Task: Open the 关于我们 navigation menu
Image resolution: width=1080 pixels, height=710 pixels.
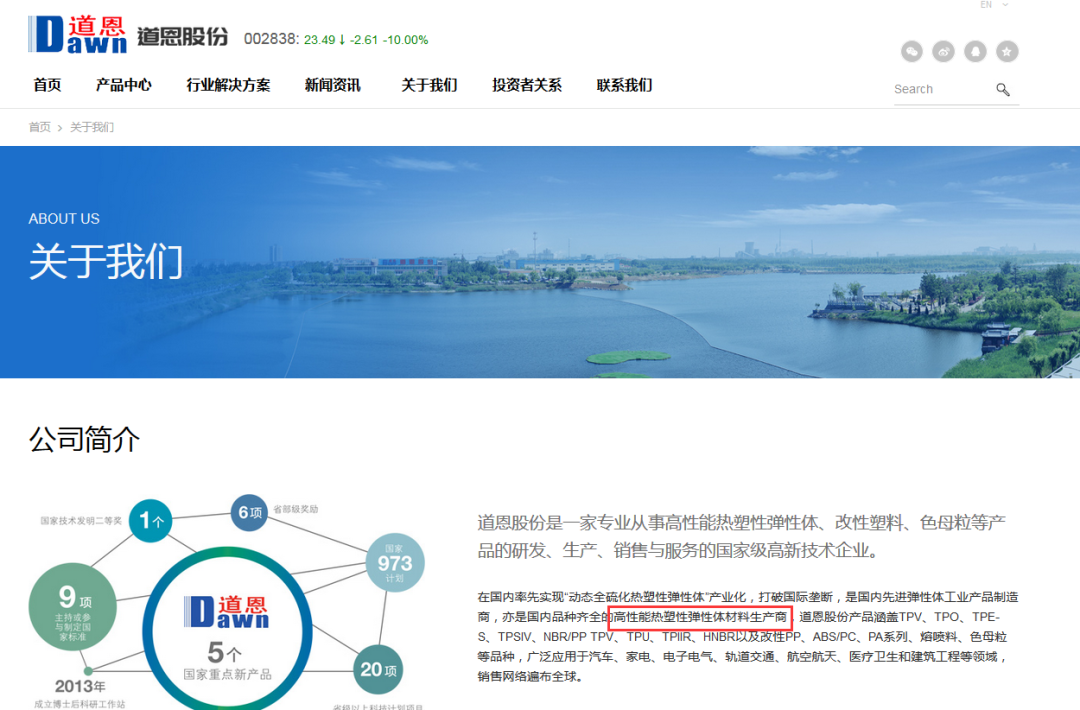Action: tap(430, 85)
